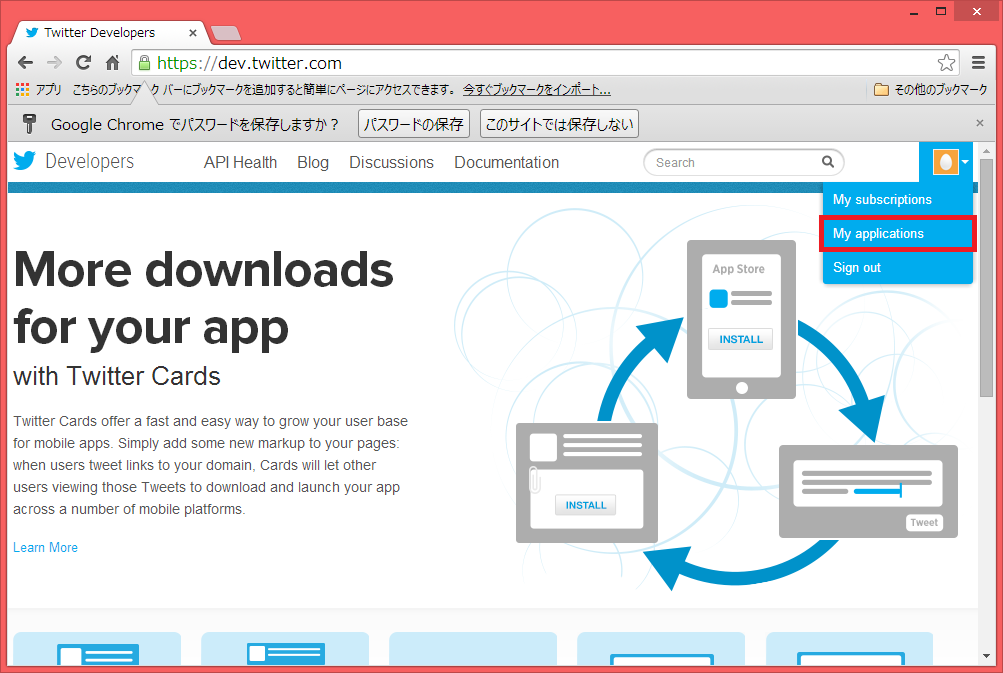Click the key icon in password bar
Viewport: 1003px width, 673px height.
tap(29, 123)
